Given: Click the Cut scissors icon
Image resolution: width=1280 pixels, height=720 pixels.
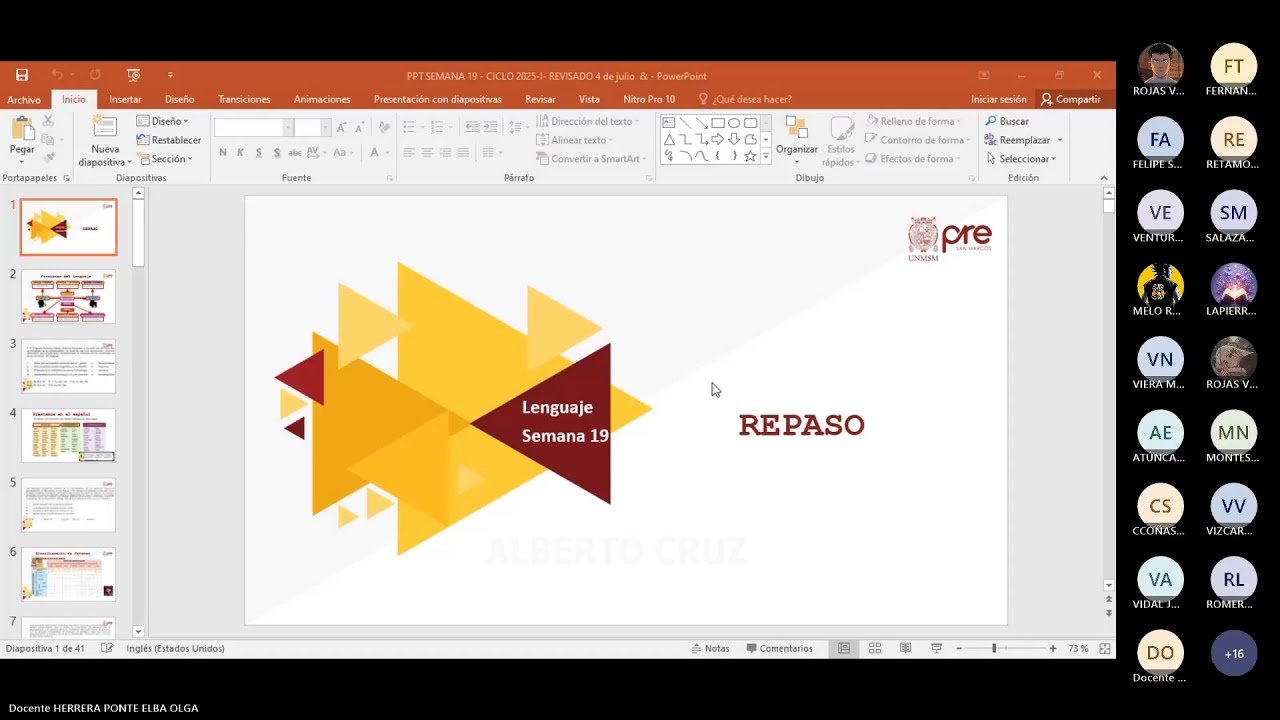Looking at the screenshot, I should (x=48, y=121).
